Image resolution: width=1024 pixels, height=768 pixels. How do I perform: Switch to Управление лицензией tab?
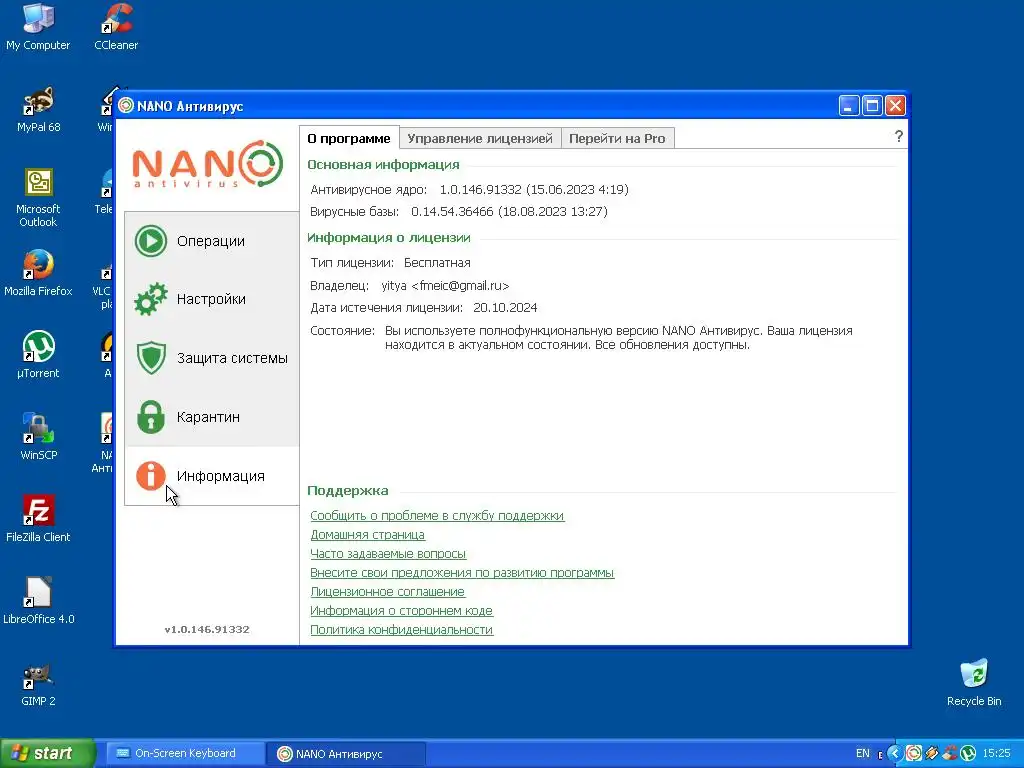(x=480, y=138)
